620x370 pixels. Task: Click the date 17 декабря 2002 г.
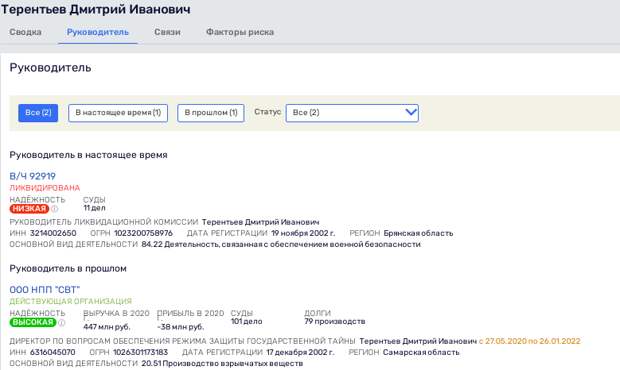(300, 352)
